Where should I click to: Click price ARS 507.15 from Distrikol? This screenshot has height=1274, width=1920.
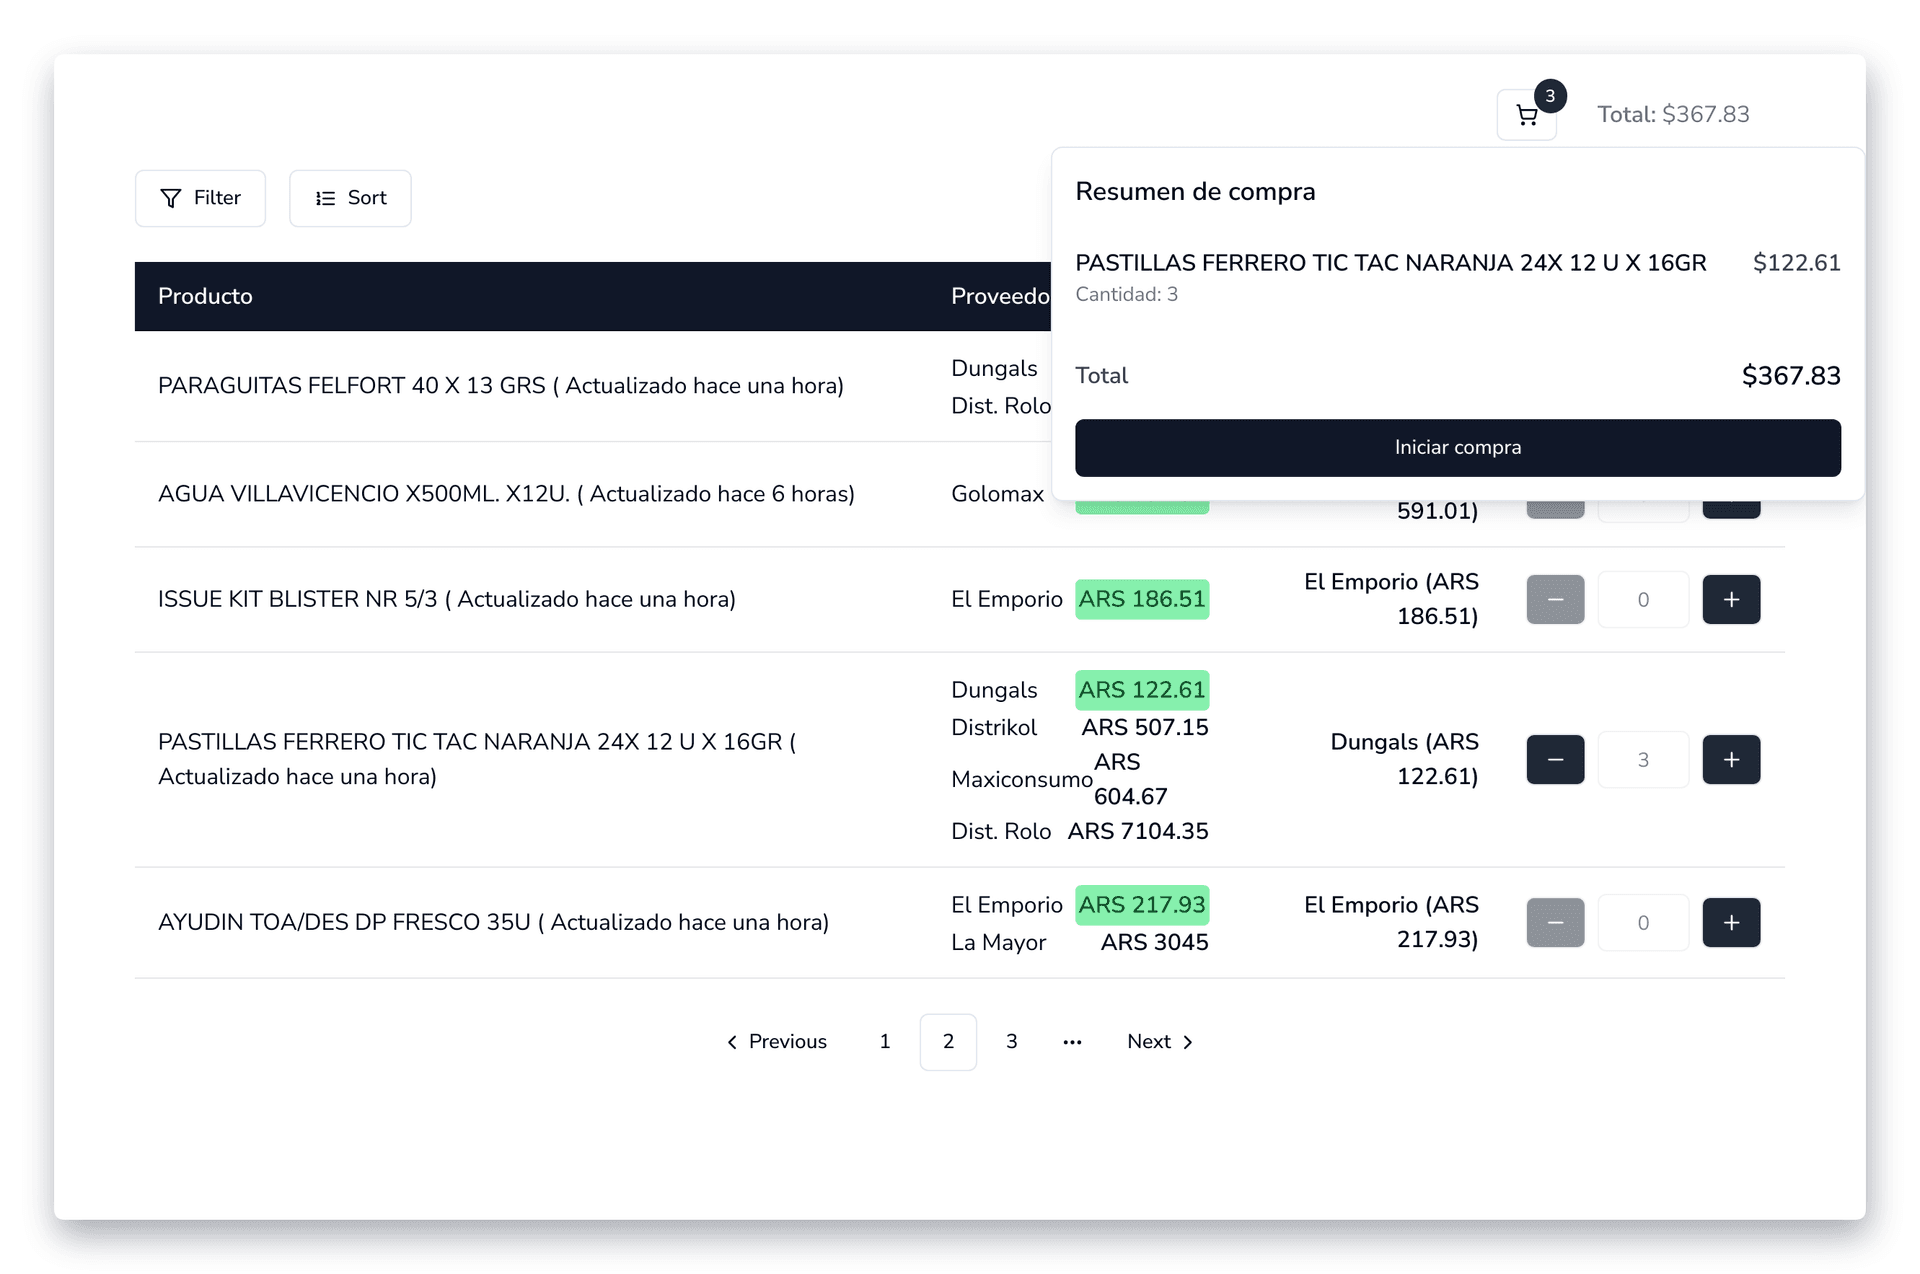coord(1145,728)
